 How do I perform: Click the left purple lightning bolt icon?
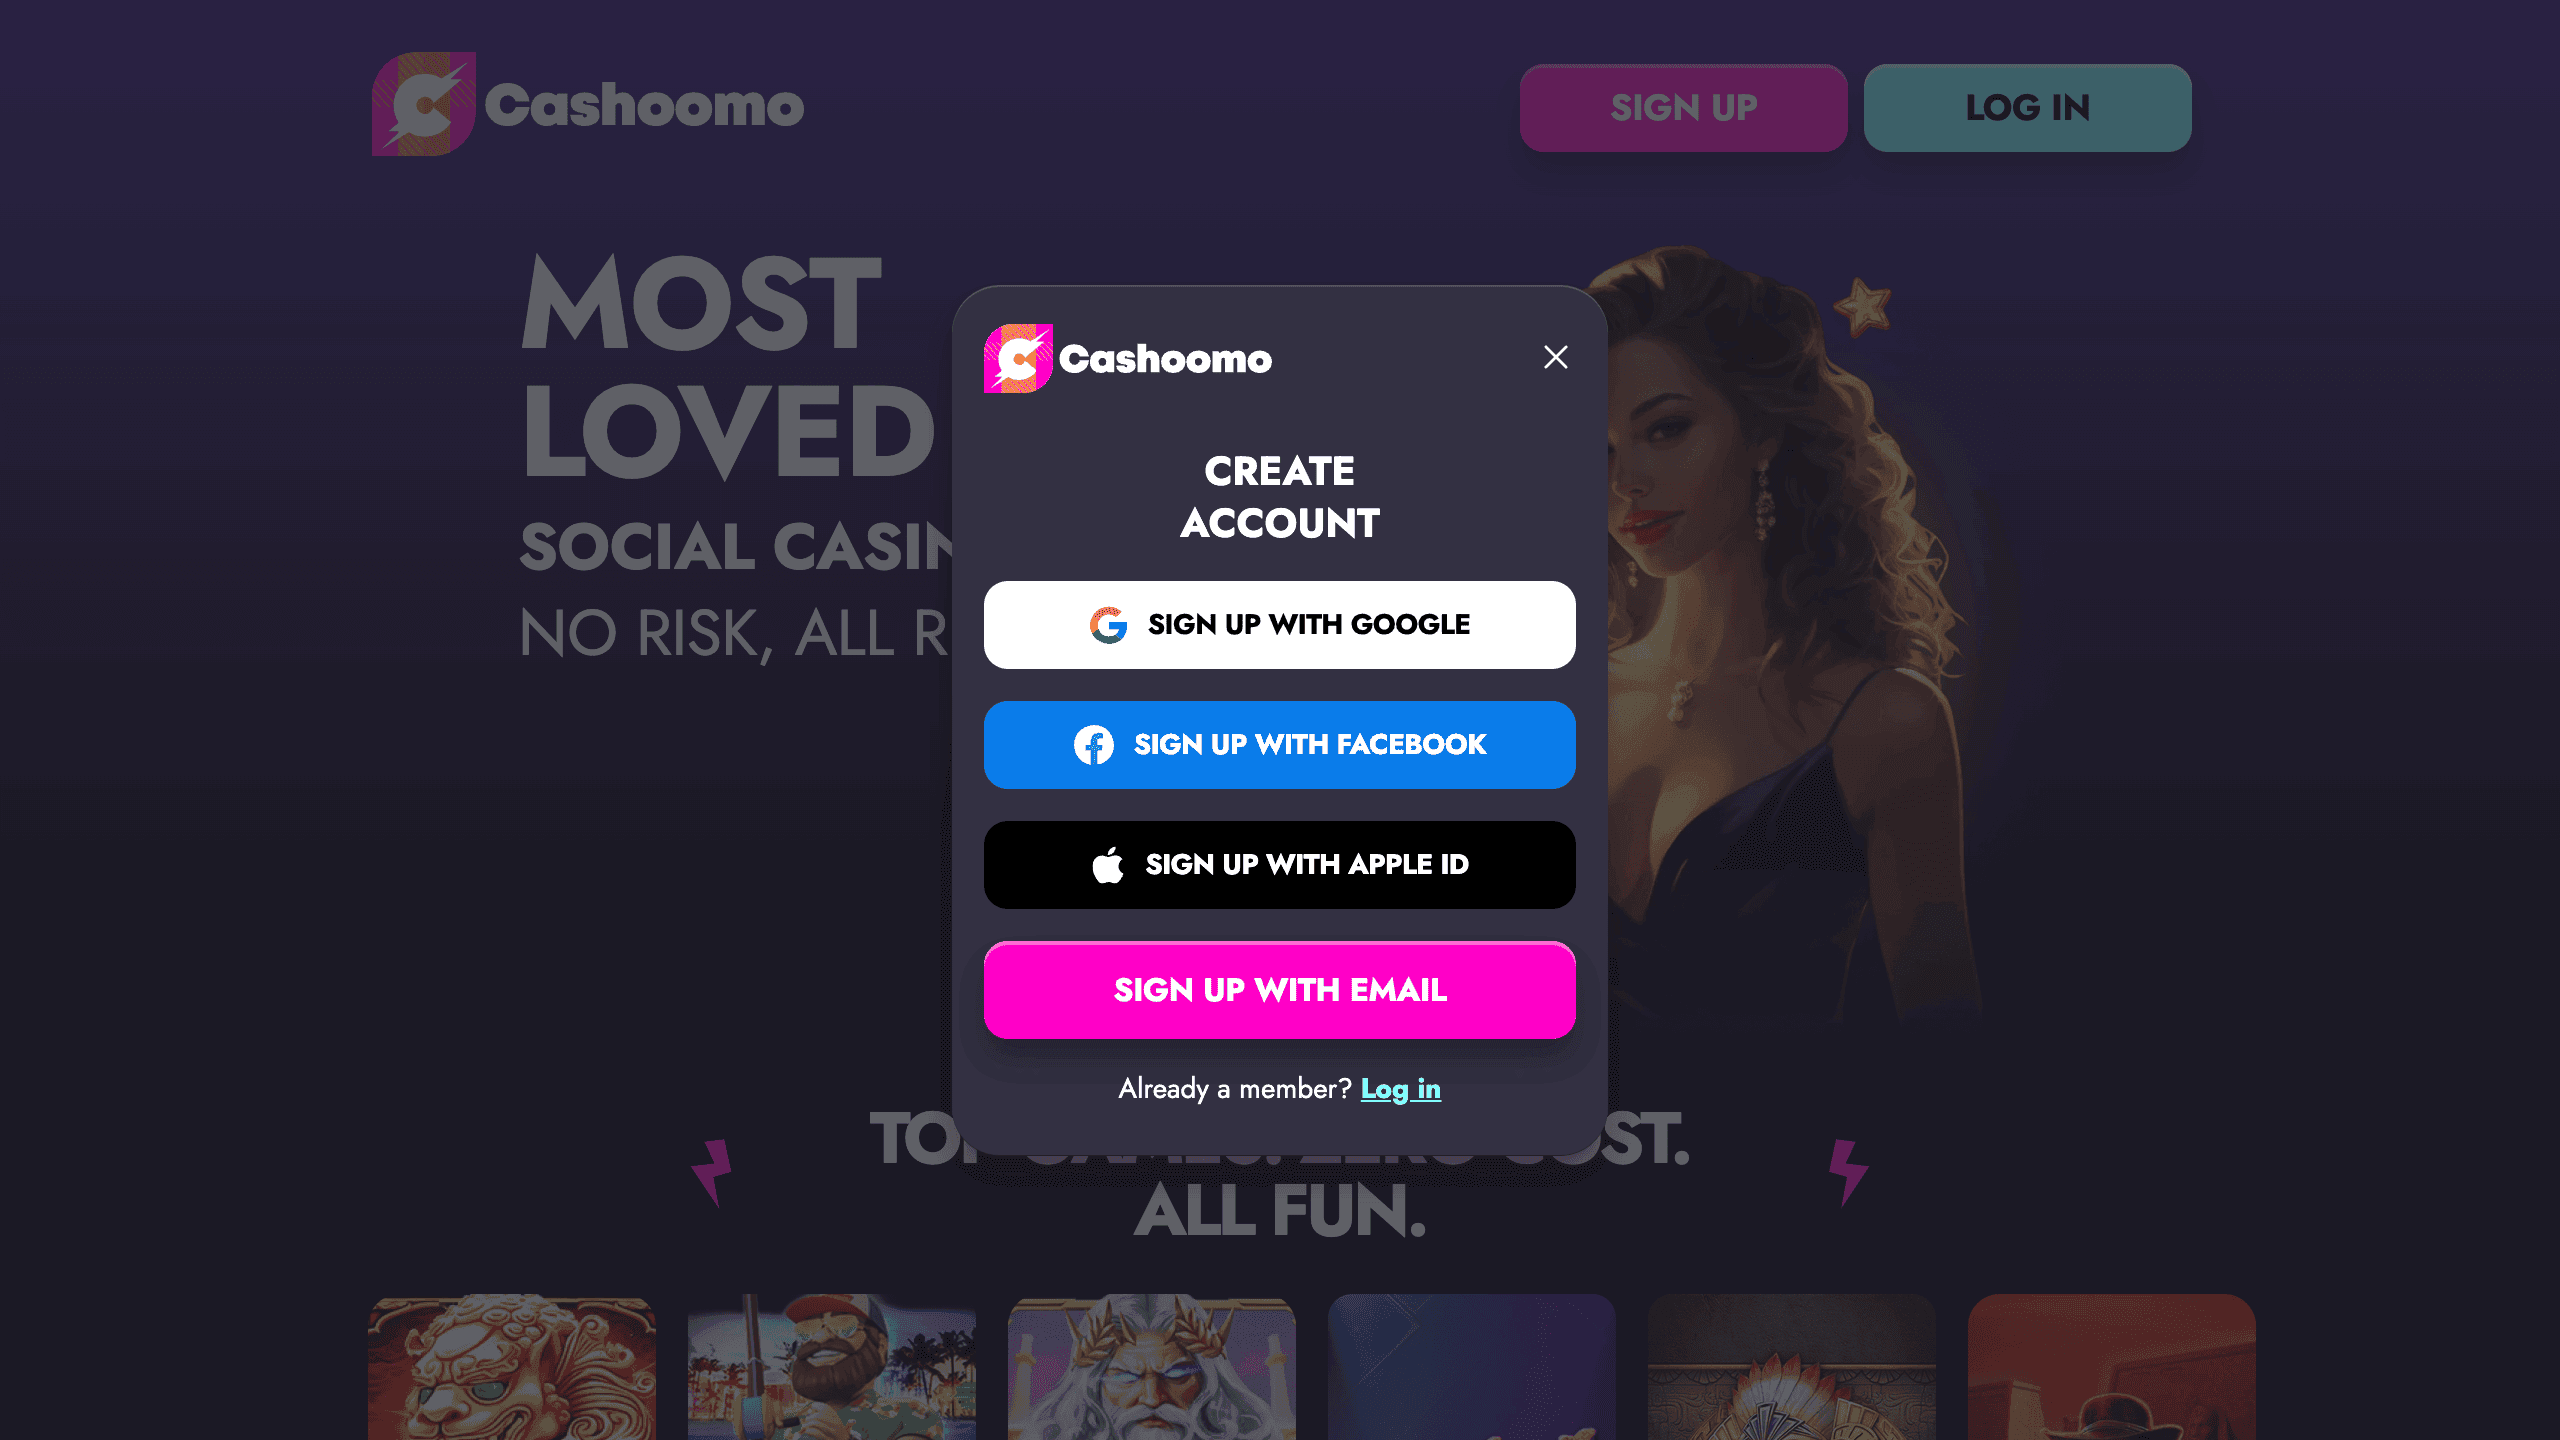tap(712, 1172)
